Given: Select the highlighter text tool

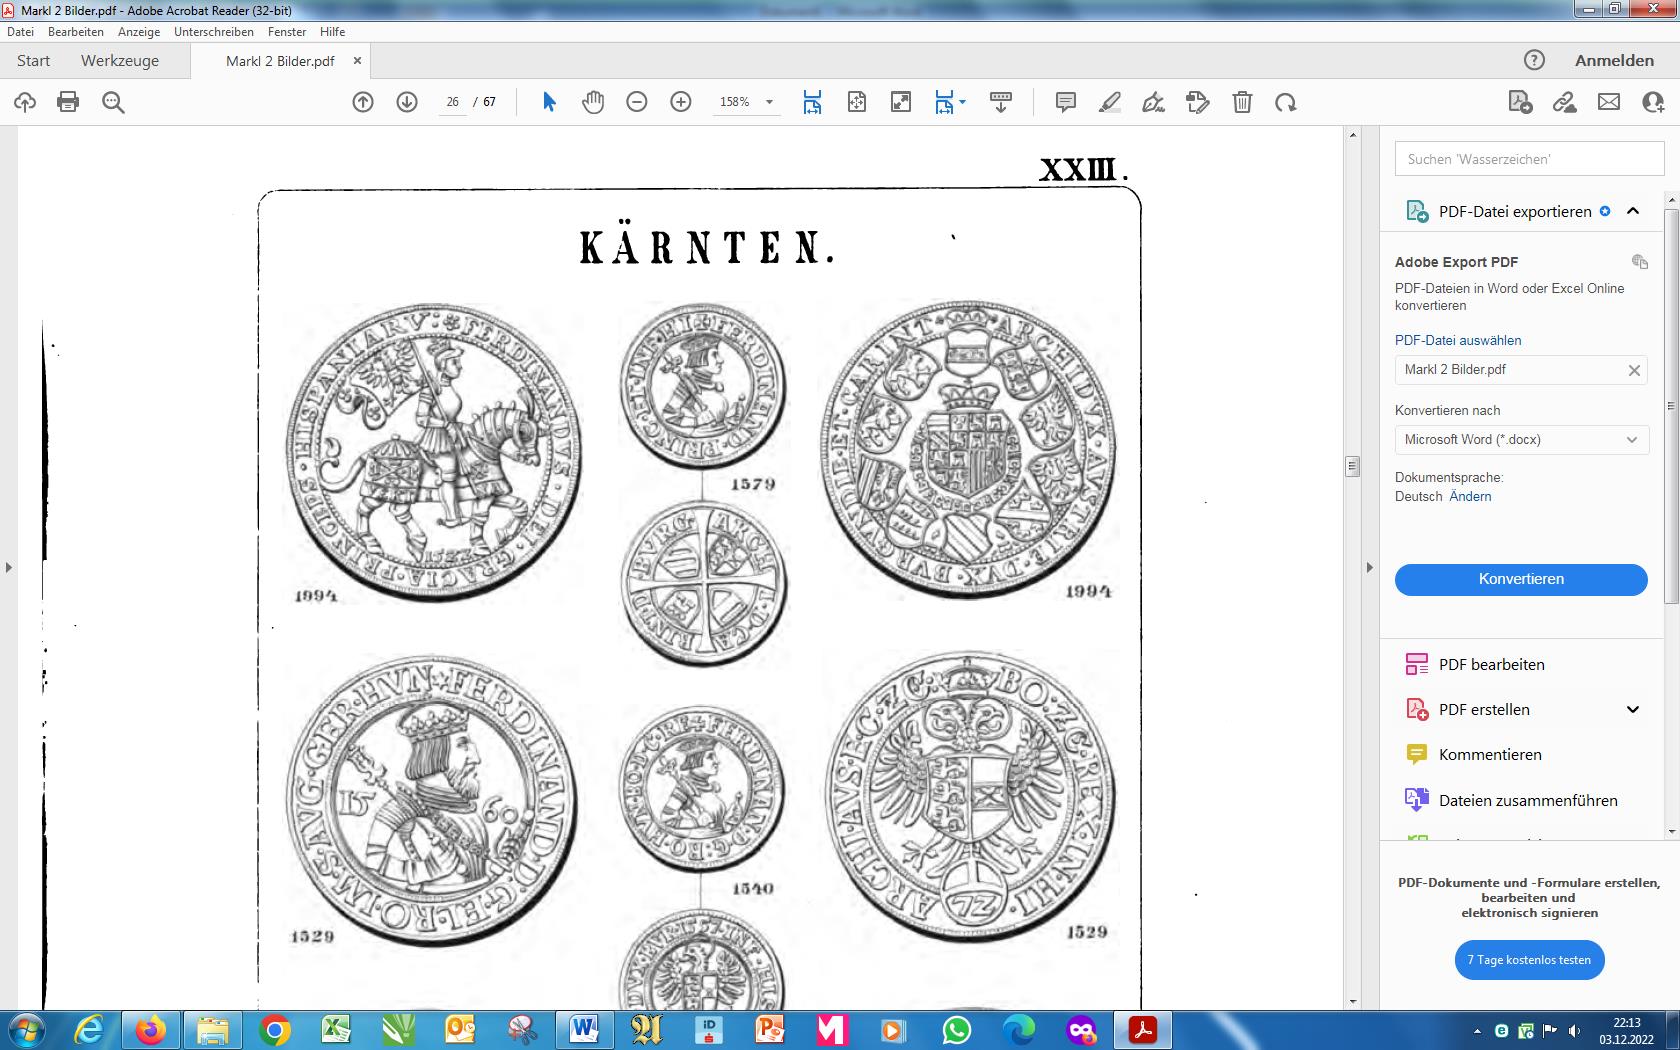Looking at the screenshot, I should pyautogui.click(x=1110, y=102).
